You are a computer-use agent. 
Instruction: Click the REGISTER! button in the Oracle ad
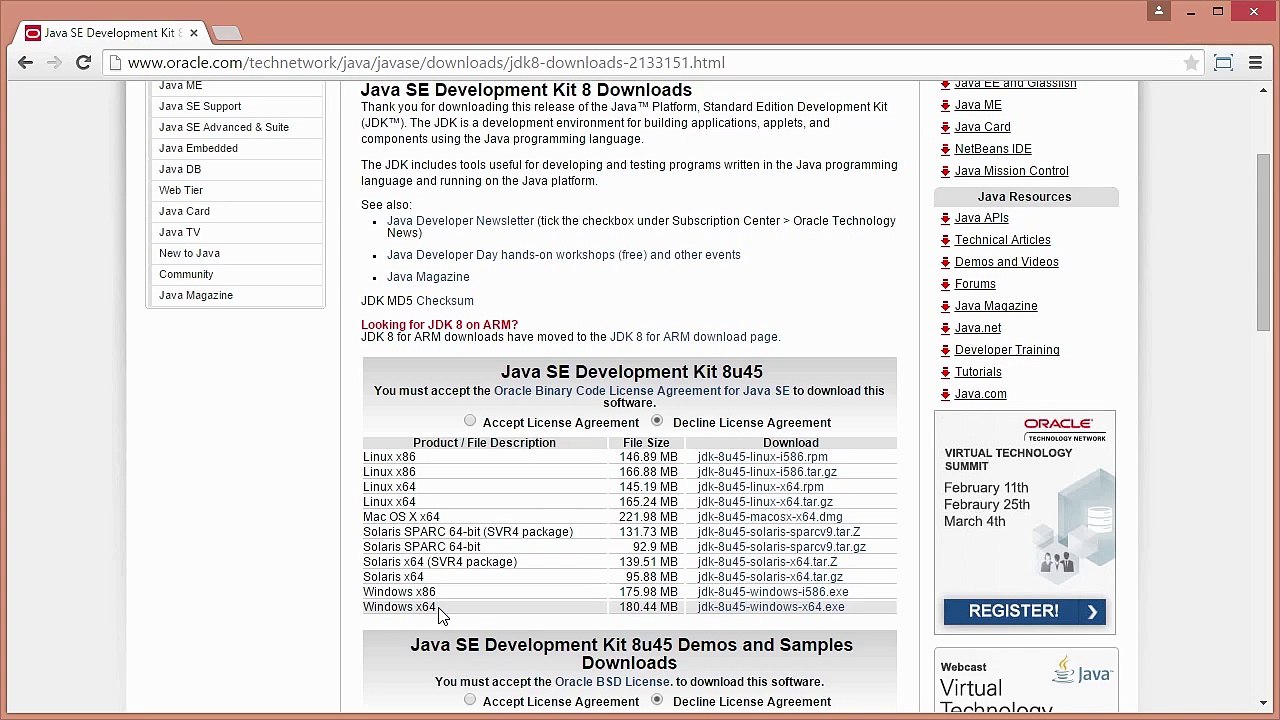(1025, 611)
